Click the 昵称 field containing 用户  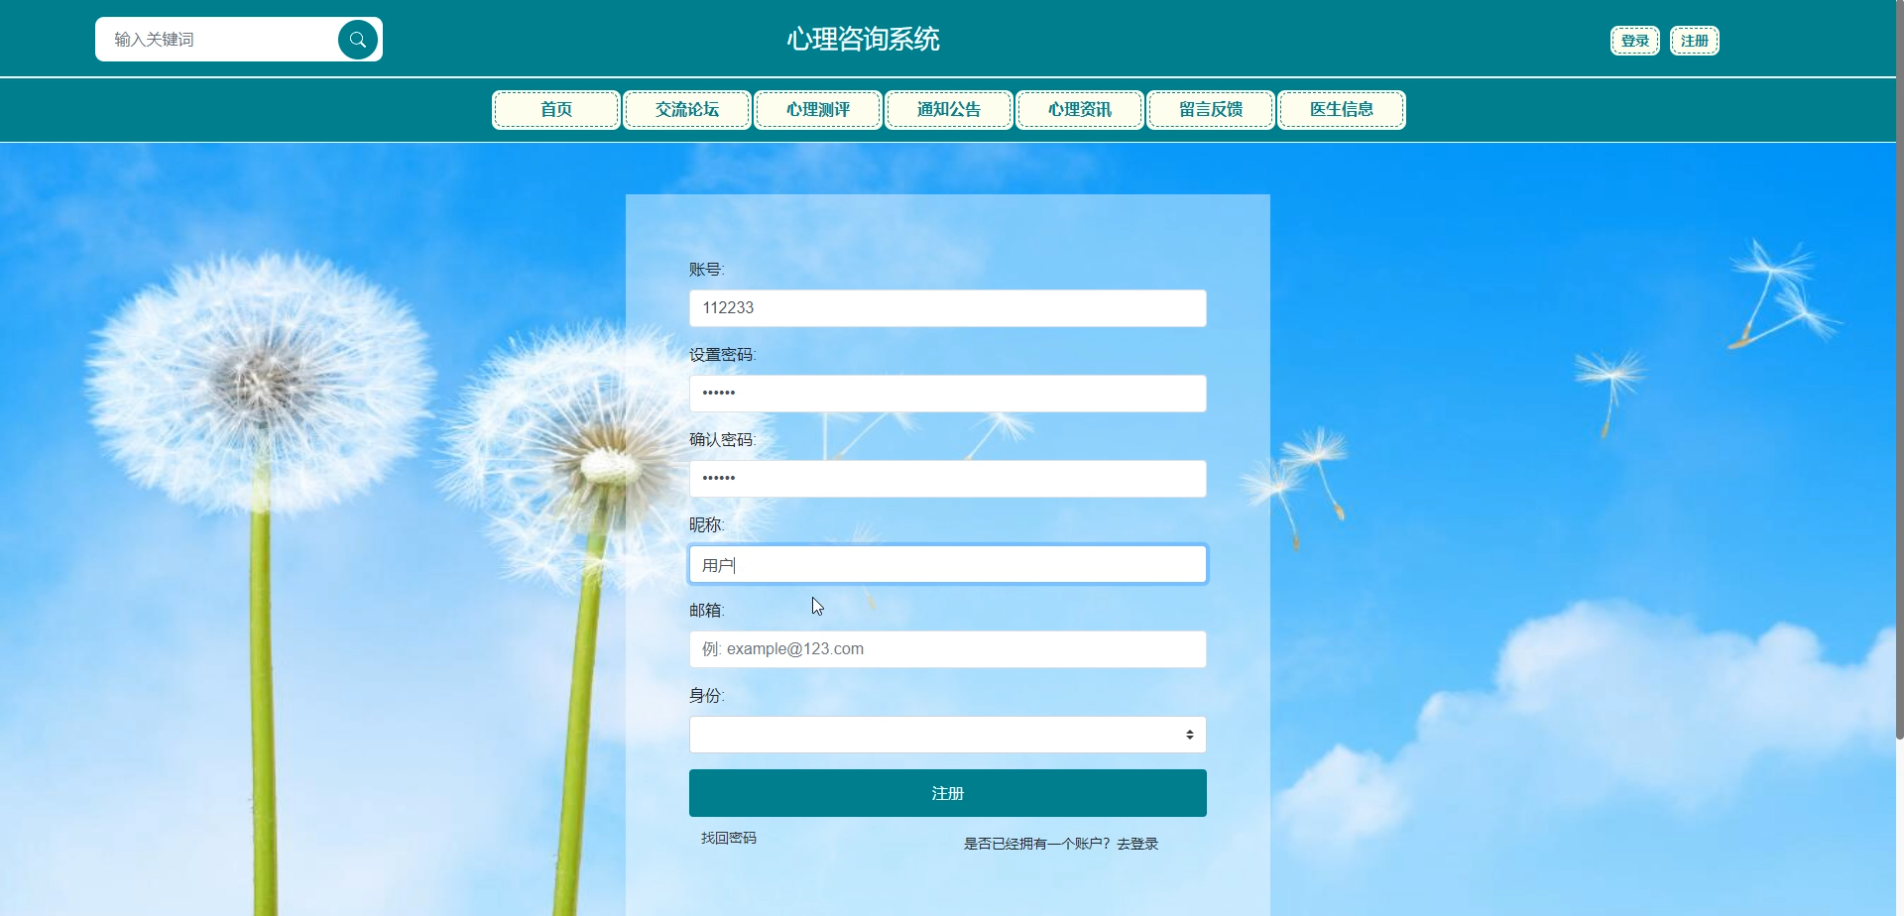coord(948,564)
